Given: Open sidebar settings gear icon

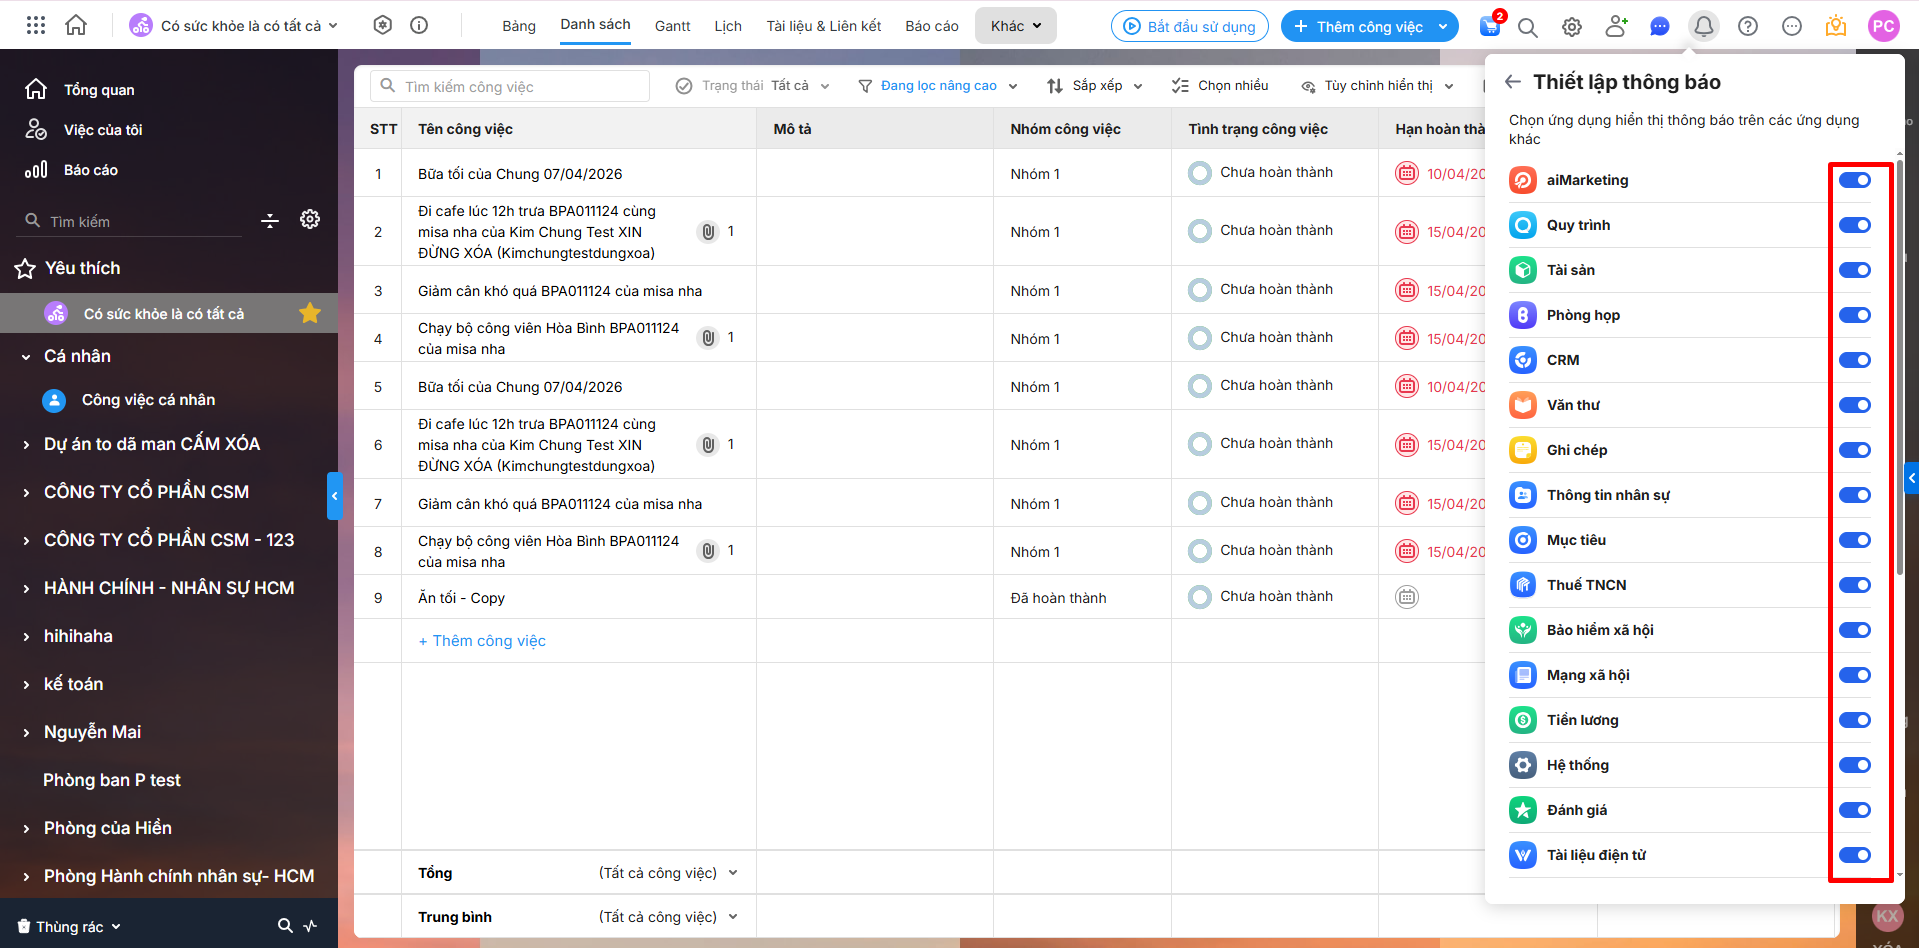Looking at the screenshot, I should [x=310, y=220].
